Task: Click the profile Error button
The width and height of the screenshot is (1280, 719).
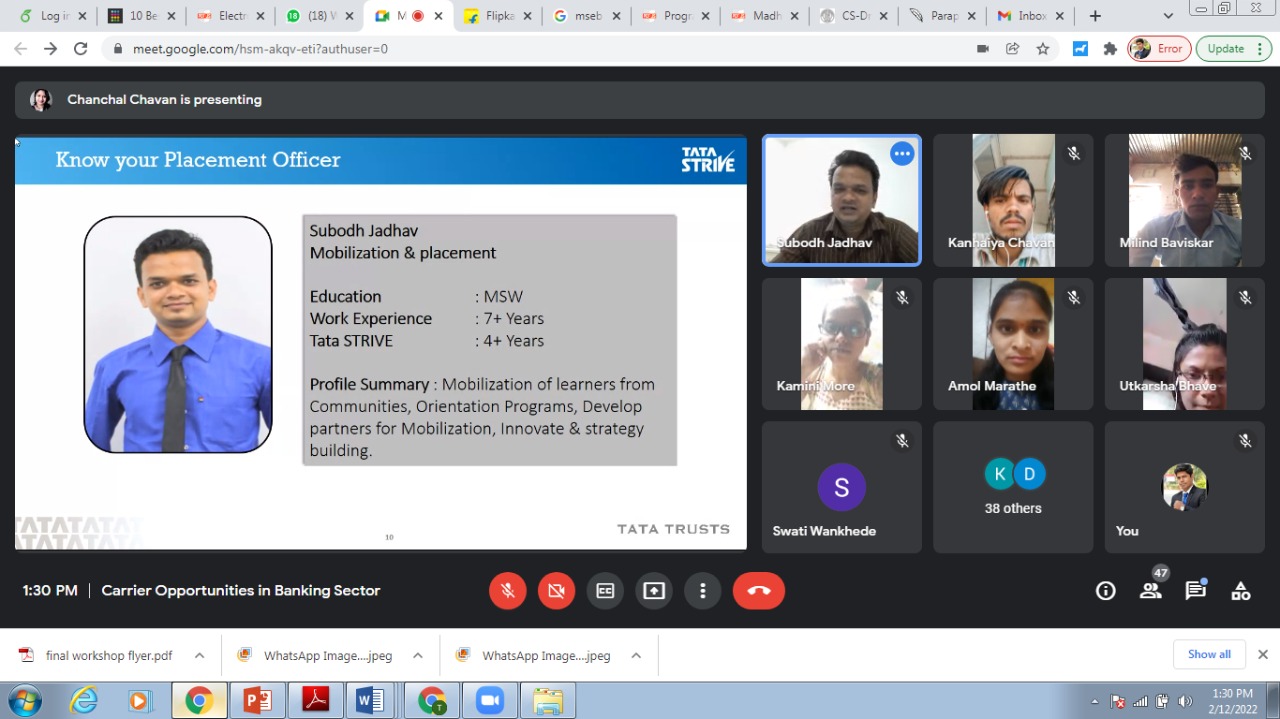Action: tap(1159, 49)
